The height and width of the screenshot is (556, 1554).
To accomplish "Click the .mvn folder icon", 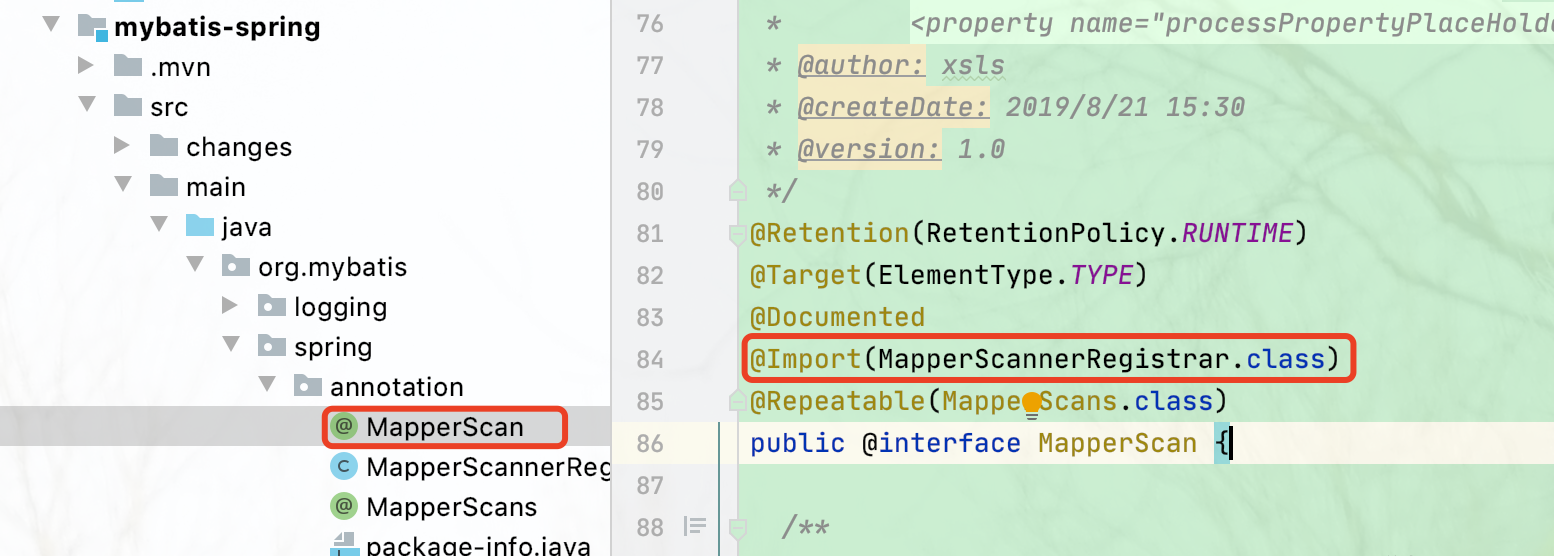I will coord(128,66).
